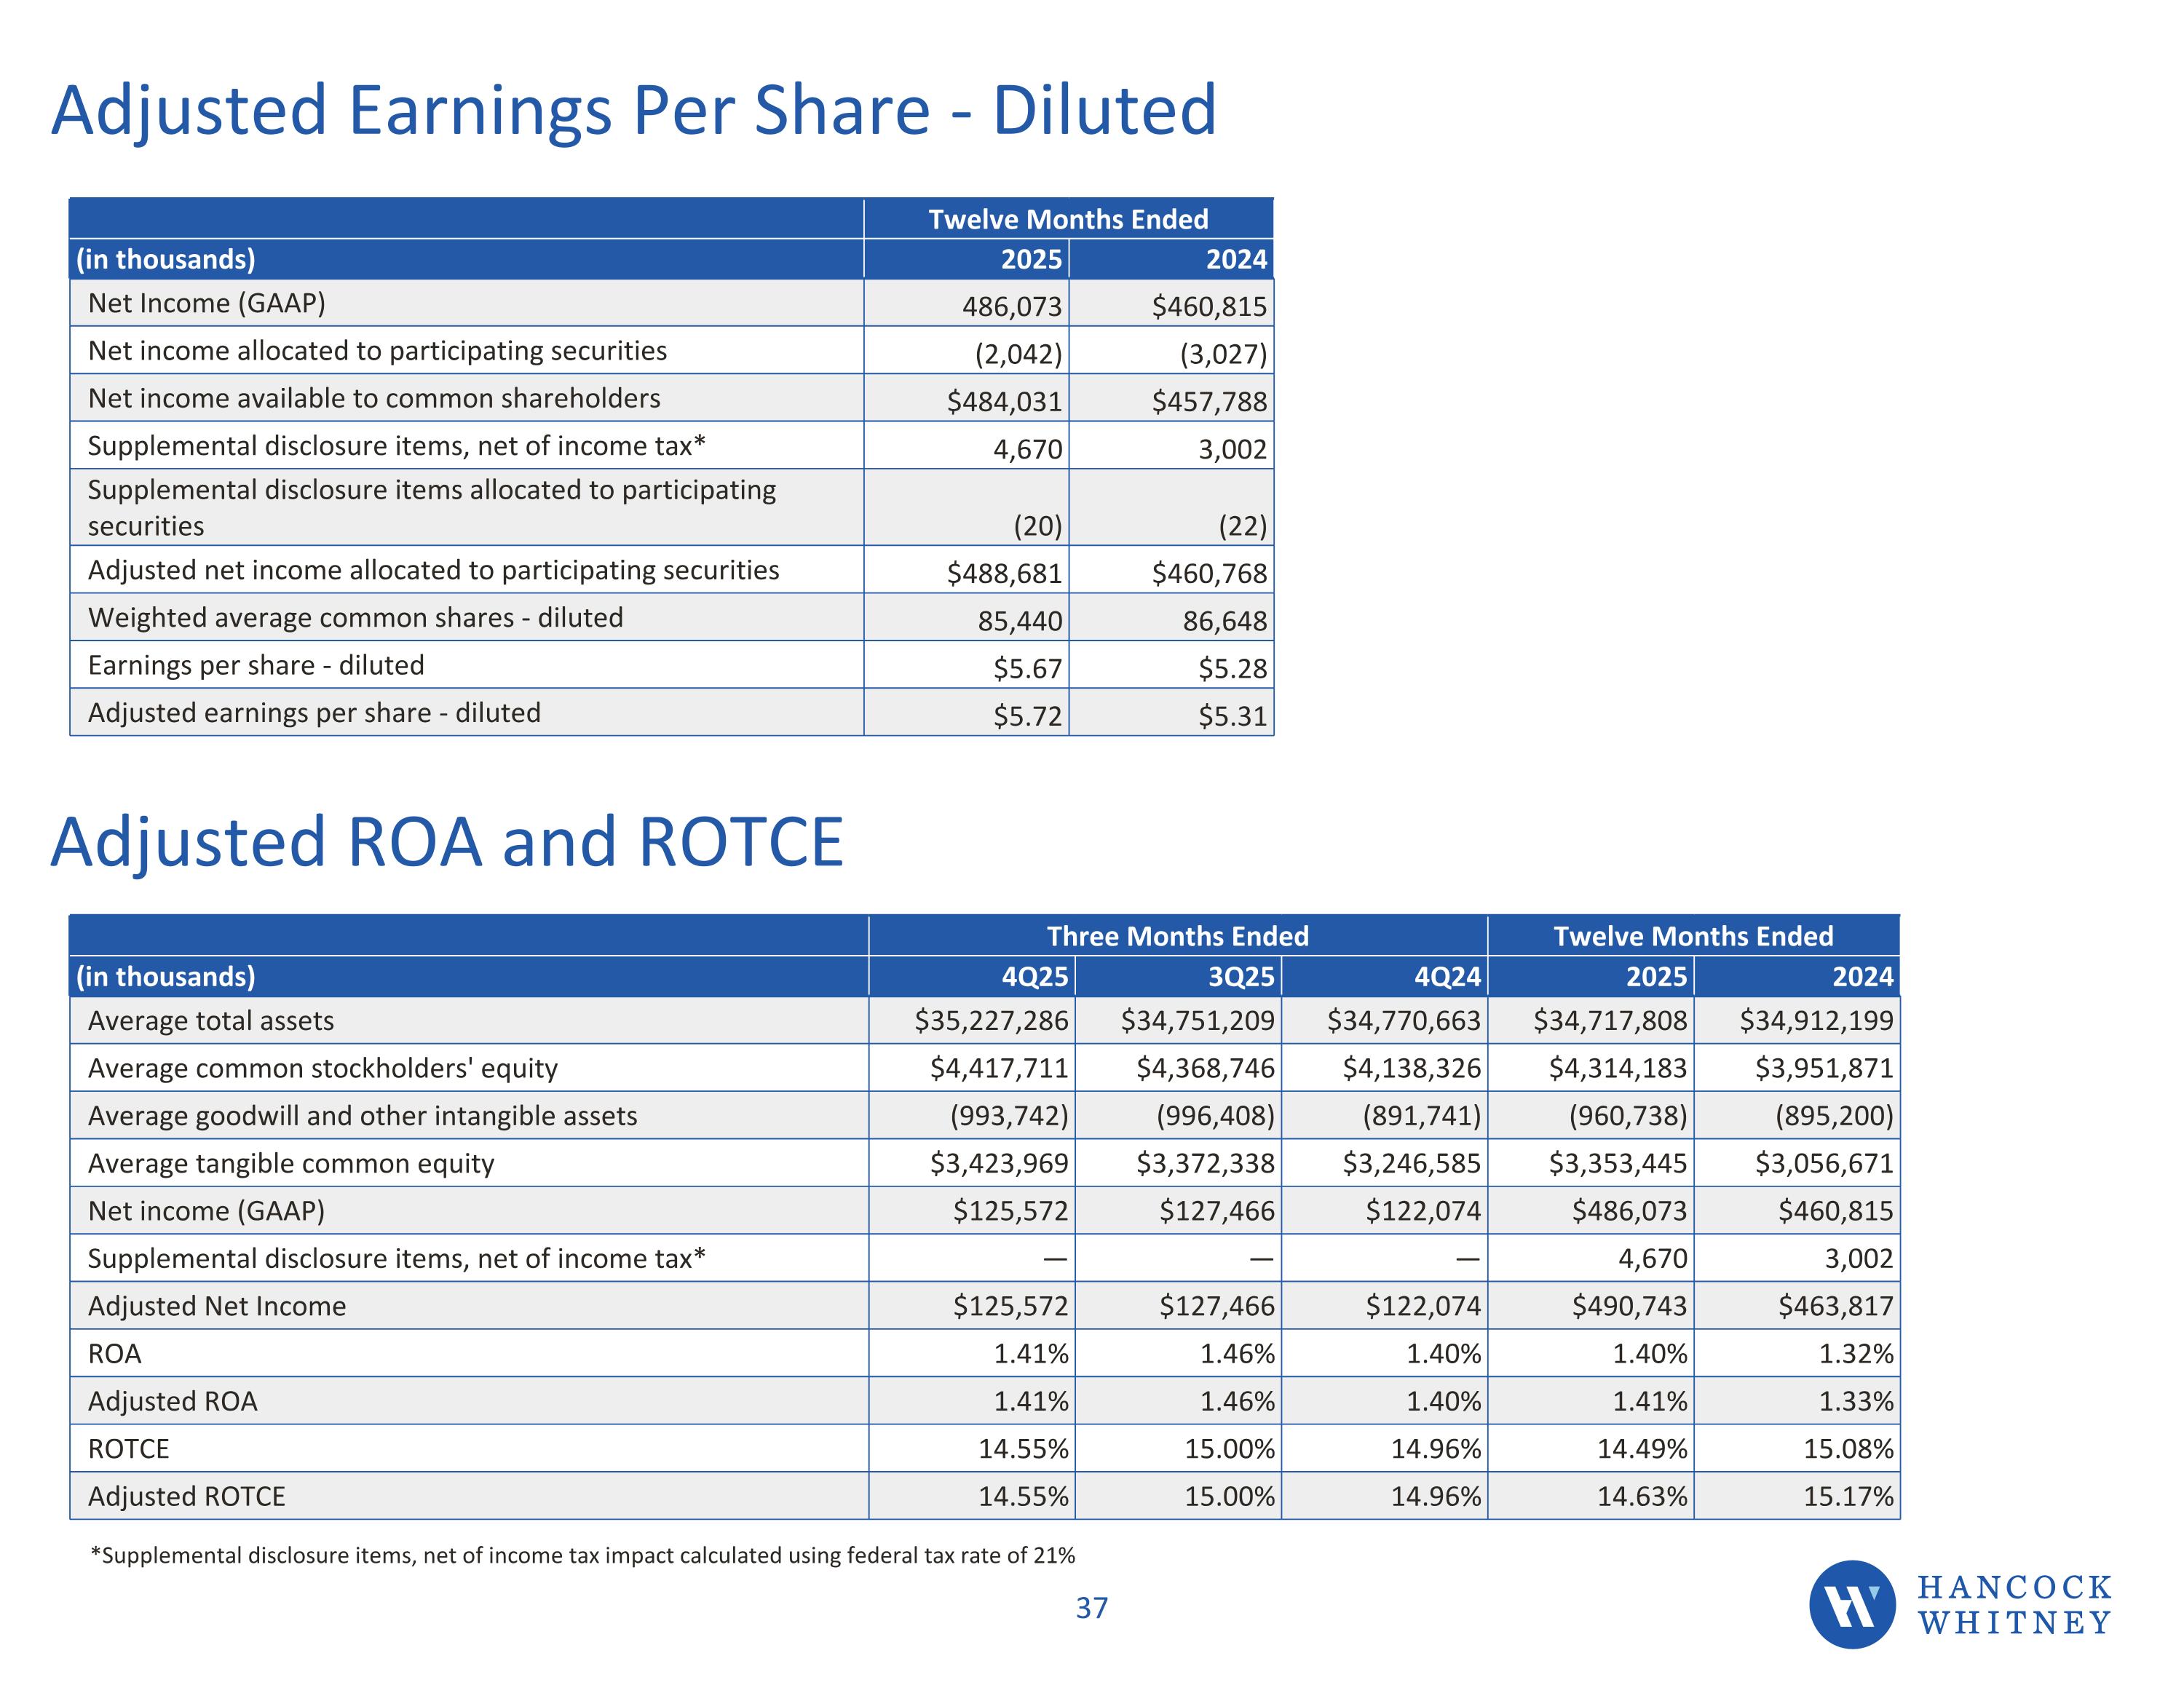The width and height of the screenshot is (2184, 1685).
Task: Click the Average total assets row label
Action: pyautogui.click(x=211, y=1021)
